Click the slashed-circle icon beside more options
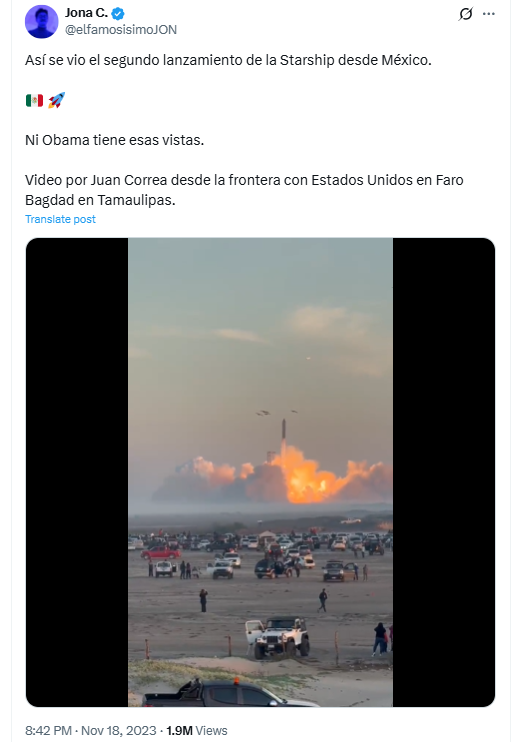528x742 pixels. click(466, 14)
